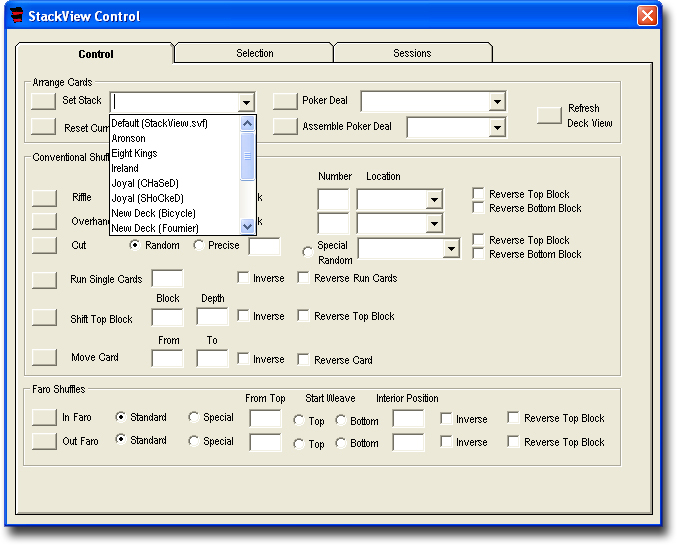Enable Inverse for In Faro

[446, 418]
